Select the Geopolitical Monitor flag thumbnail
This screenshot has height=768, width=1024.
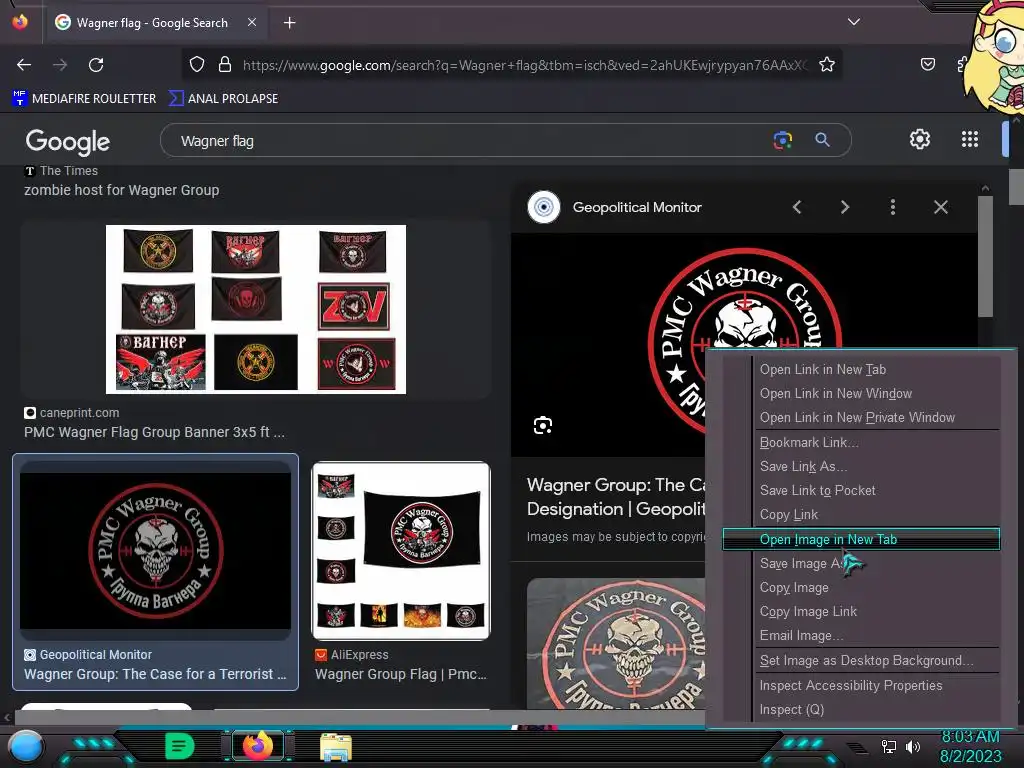(x=155, y=549)
